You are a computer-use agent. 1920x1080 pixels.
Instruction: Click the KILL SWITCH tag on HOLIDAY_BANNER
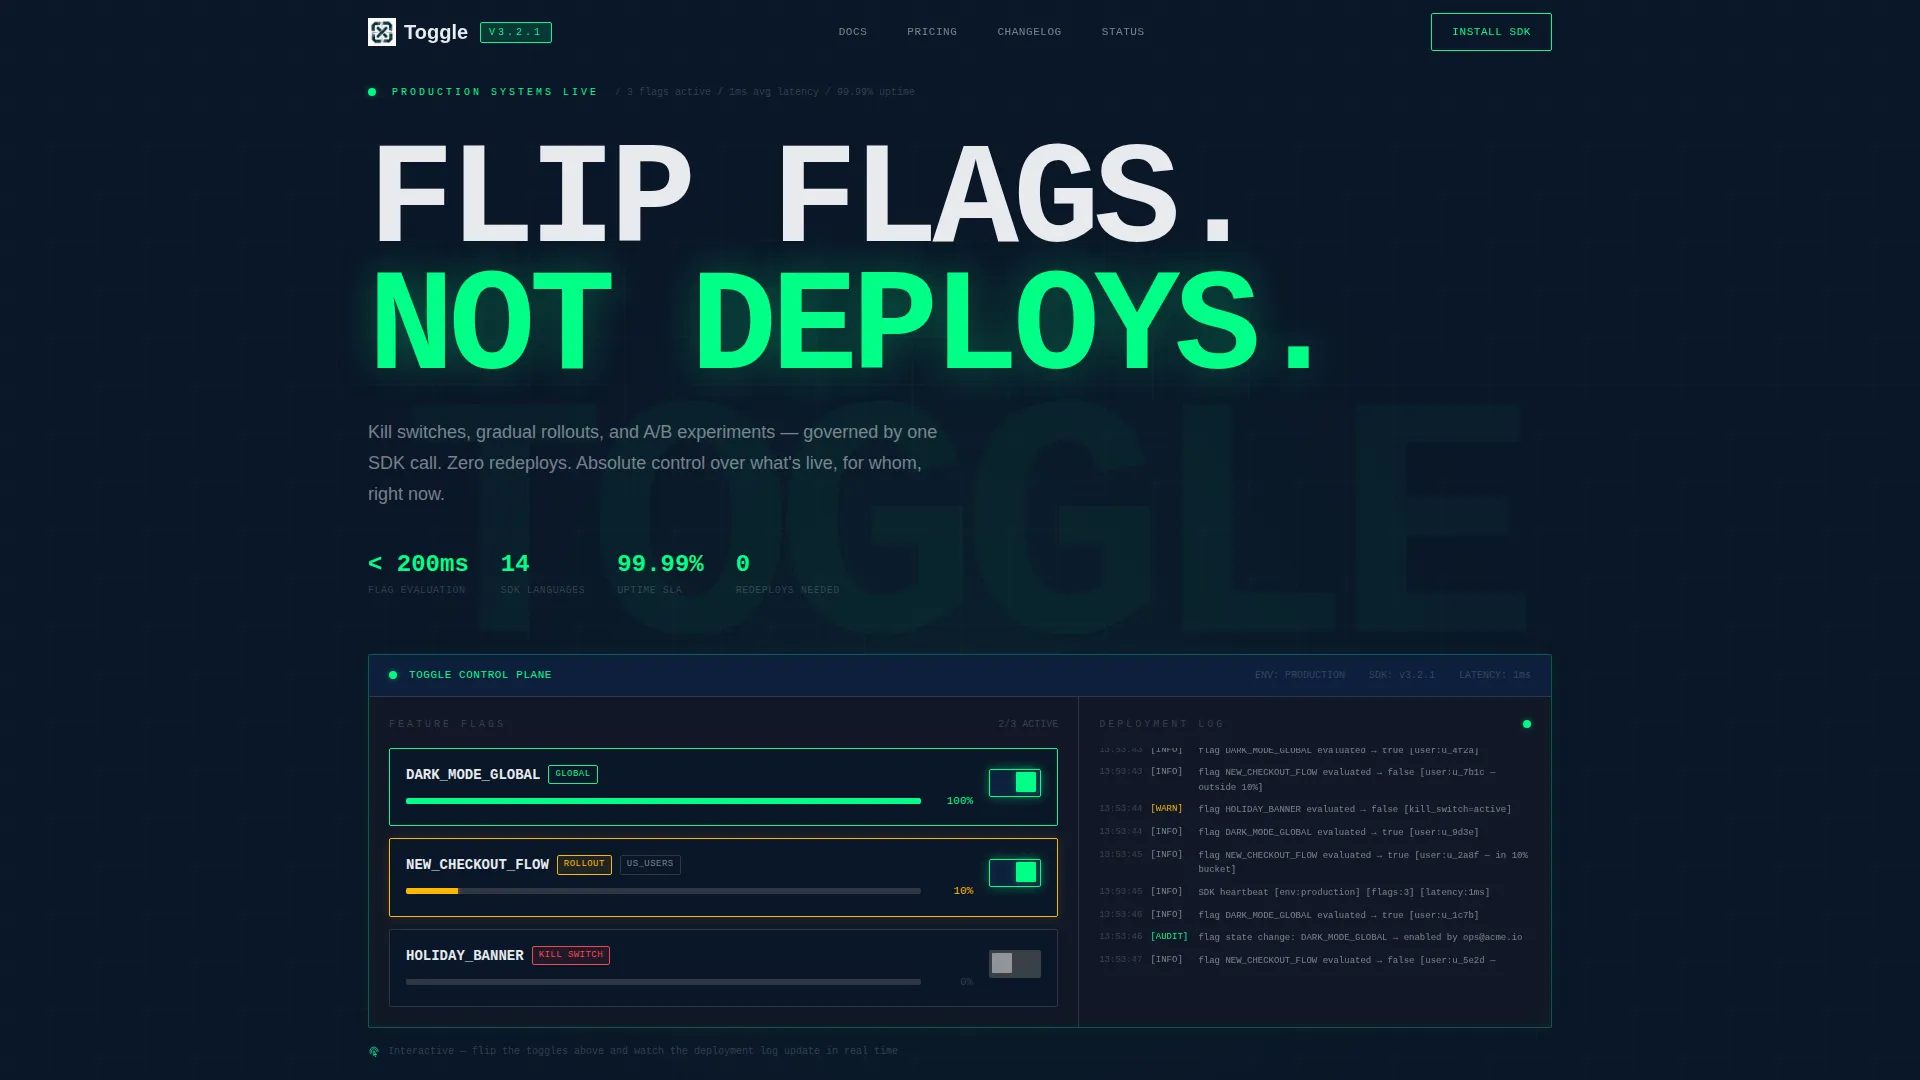coord(571,955)
